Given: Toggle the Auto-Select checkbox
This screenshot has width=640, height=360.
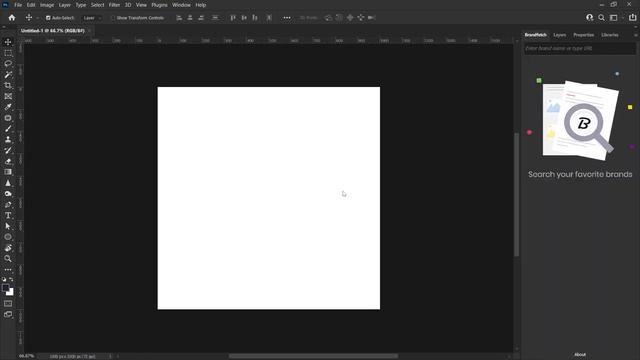Looking at the screenshot, I should tap(48, 18).
